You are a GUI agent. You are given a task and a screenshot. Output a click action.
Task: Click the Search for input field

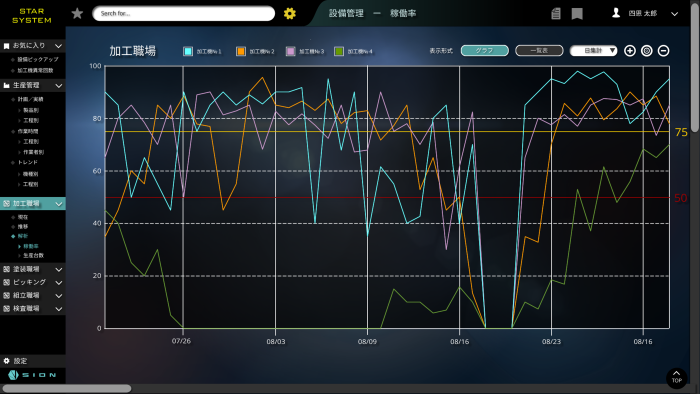coord(183,13)
